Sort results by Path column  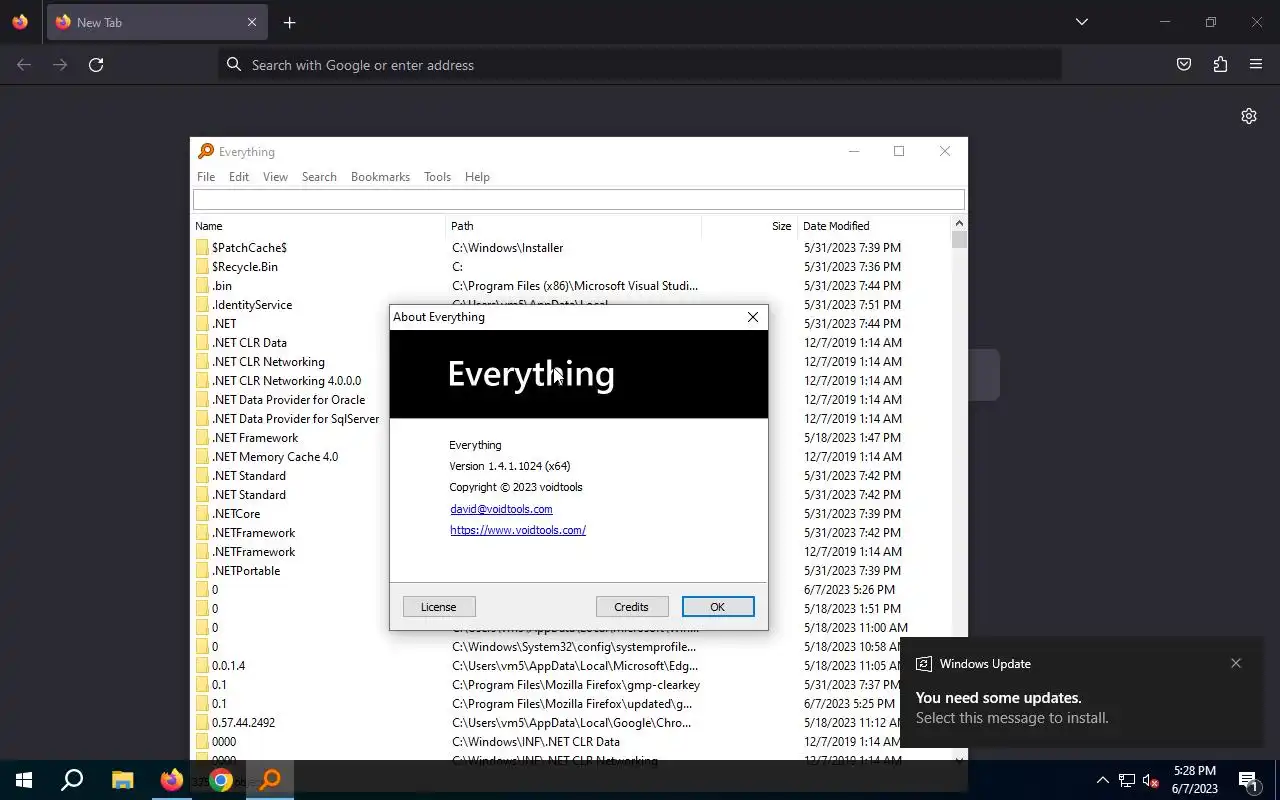pos(573,226)
